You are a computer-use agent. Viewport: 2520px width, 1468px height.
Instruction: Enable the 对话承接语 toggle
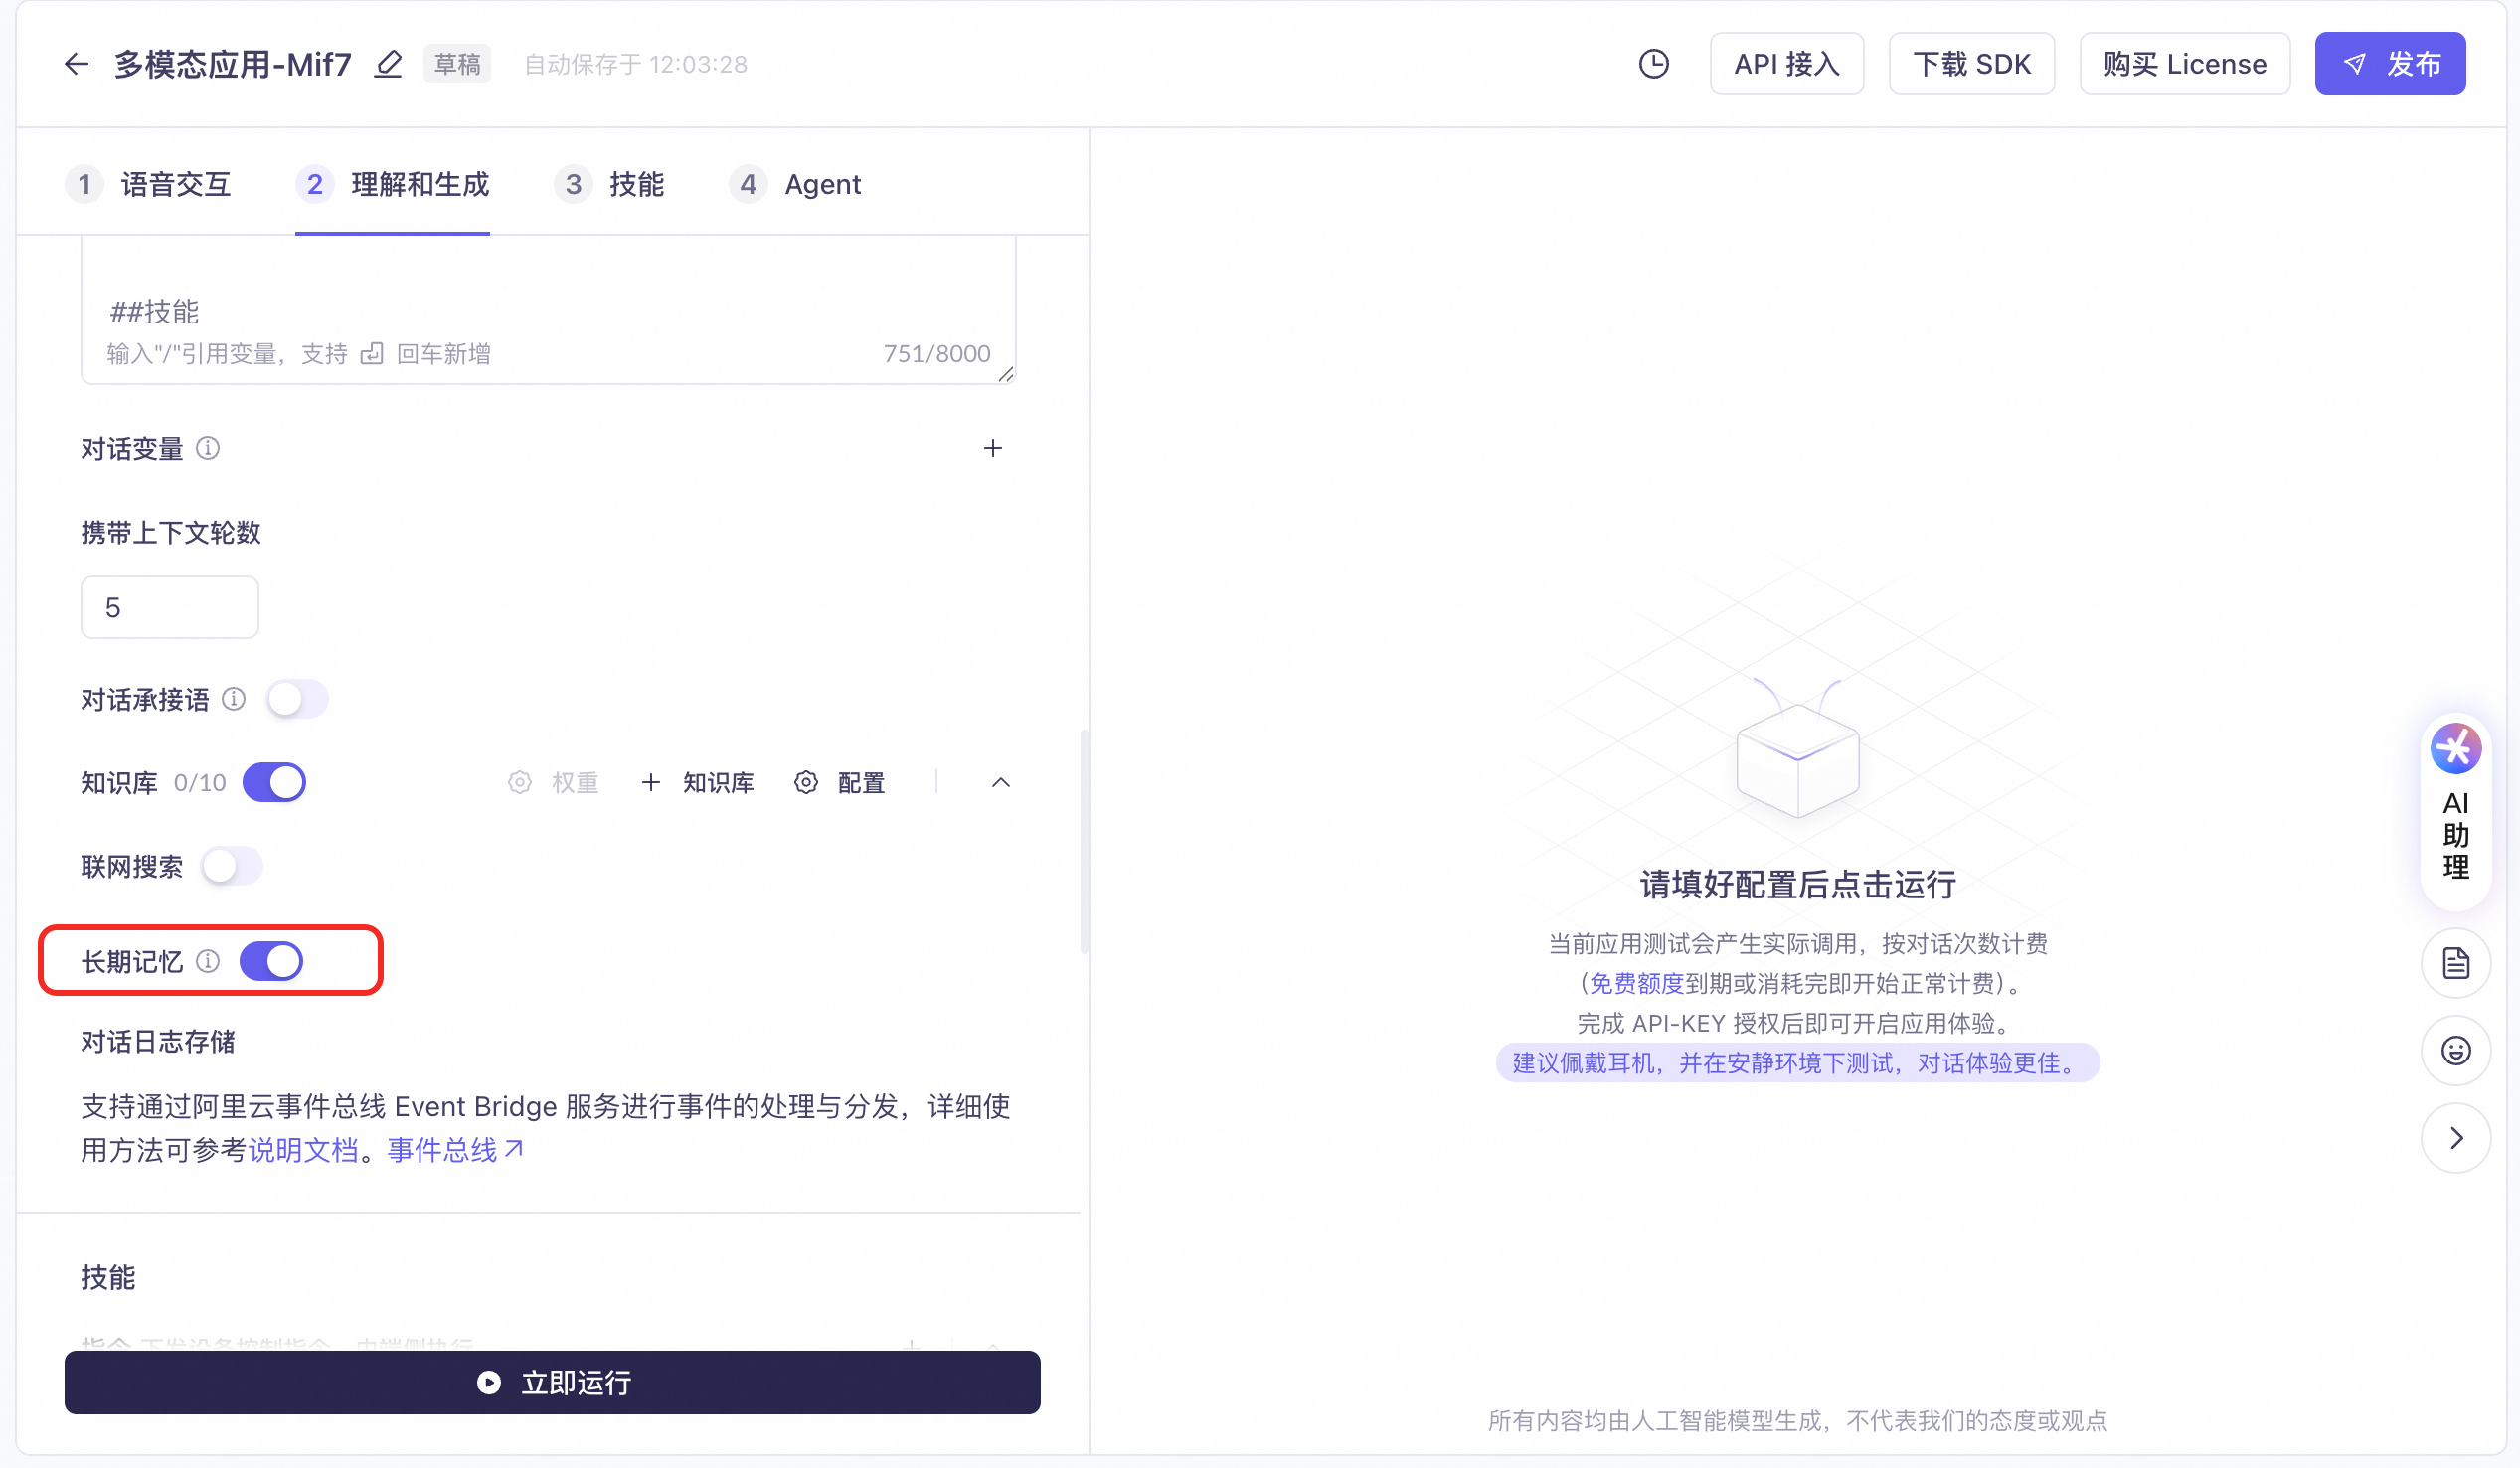297,698
